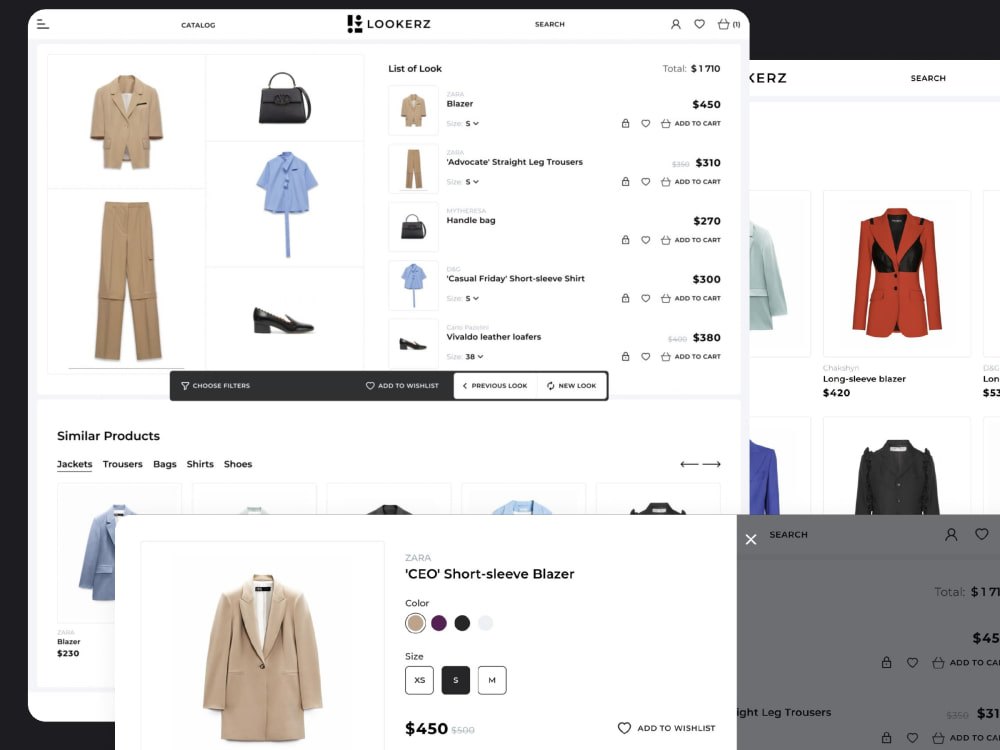The width and height of the screenshot is (1000, 750).
Task: Favorite the Handle bag with heart icon
Action: coord(645,240)
